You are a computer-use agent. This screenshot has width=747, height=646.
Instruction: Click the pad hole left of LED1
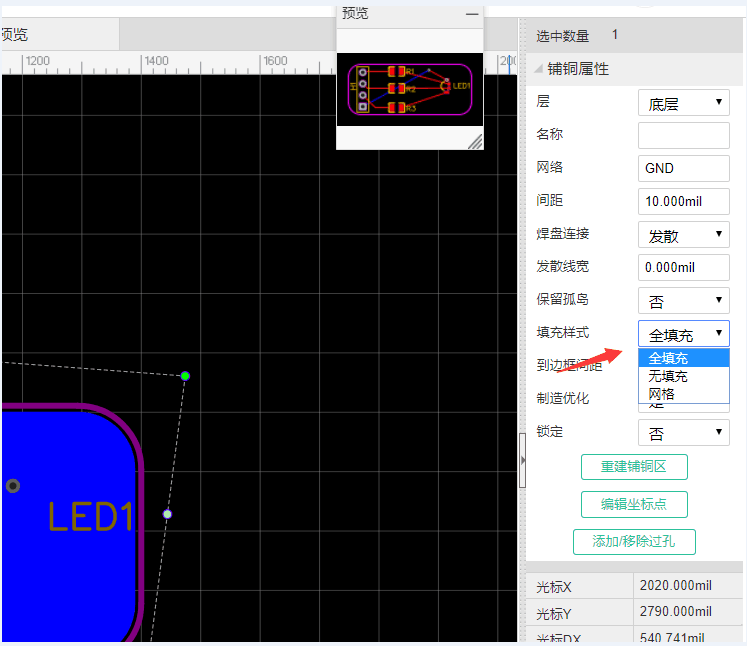[x=13, y=486]
